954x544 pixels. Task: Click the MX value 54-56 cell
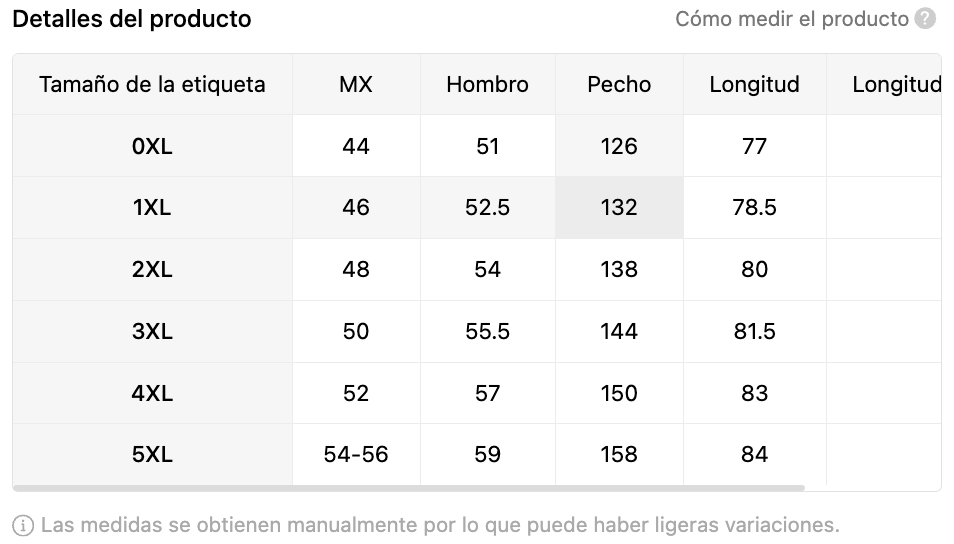point(356,455)
